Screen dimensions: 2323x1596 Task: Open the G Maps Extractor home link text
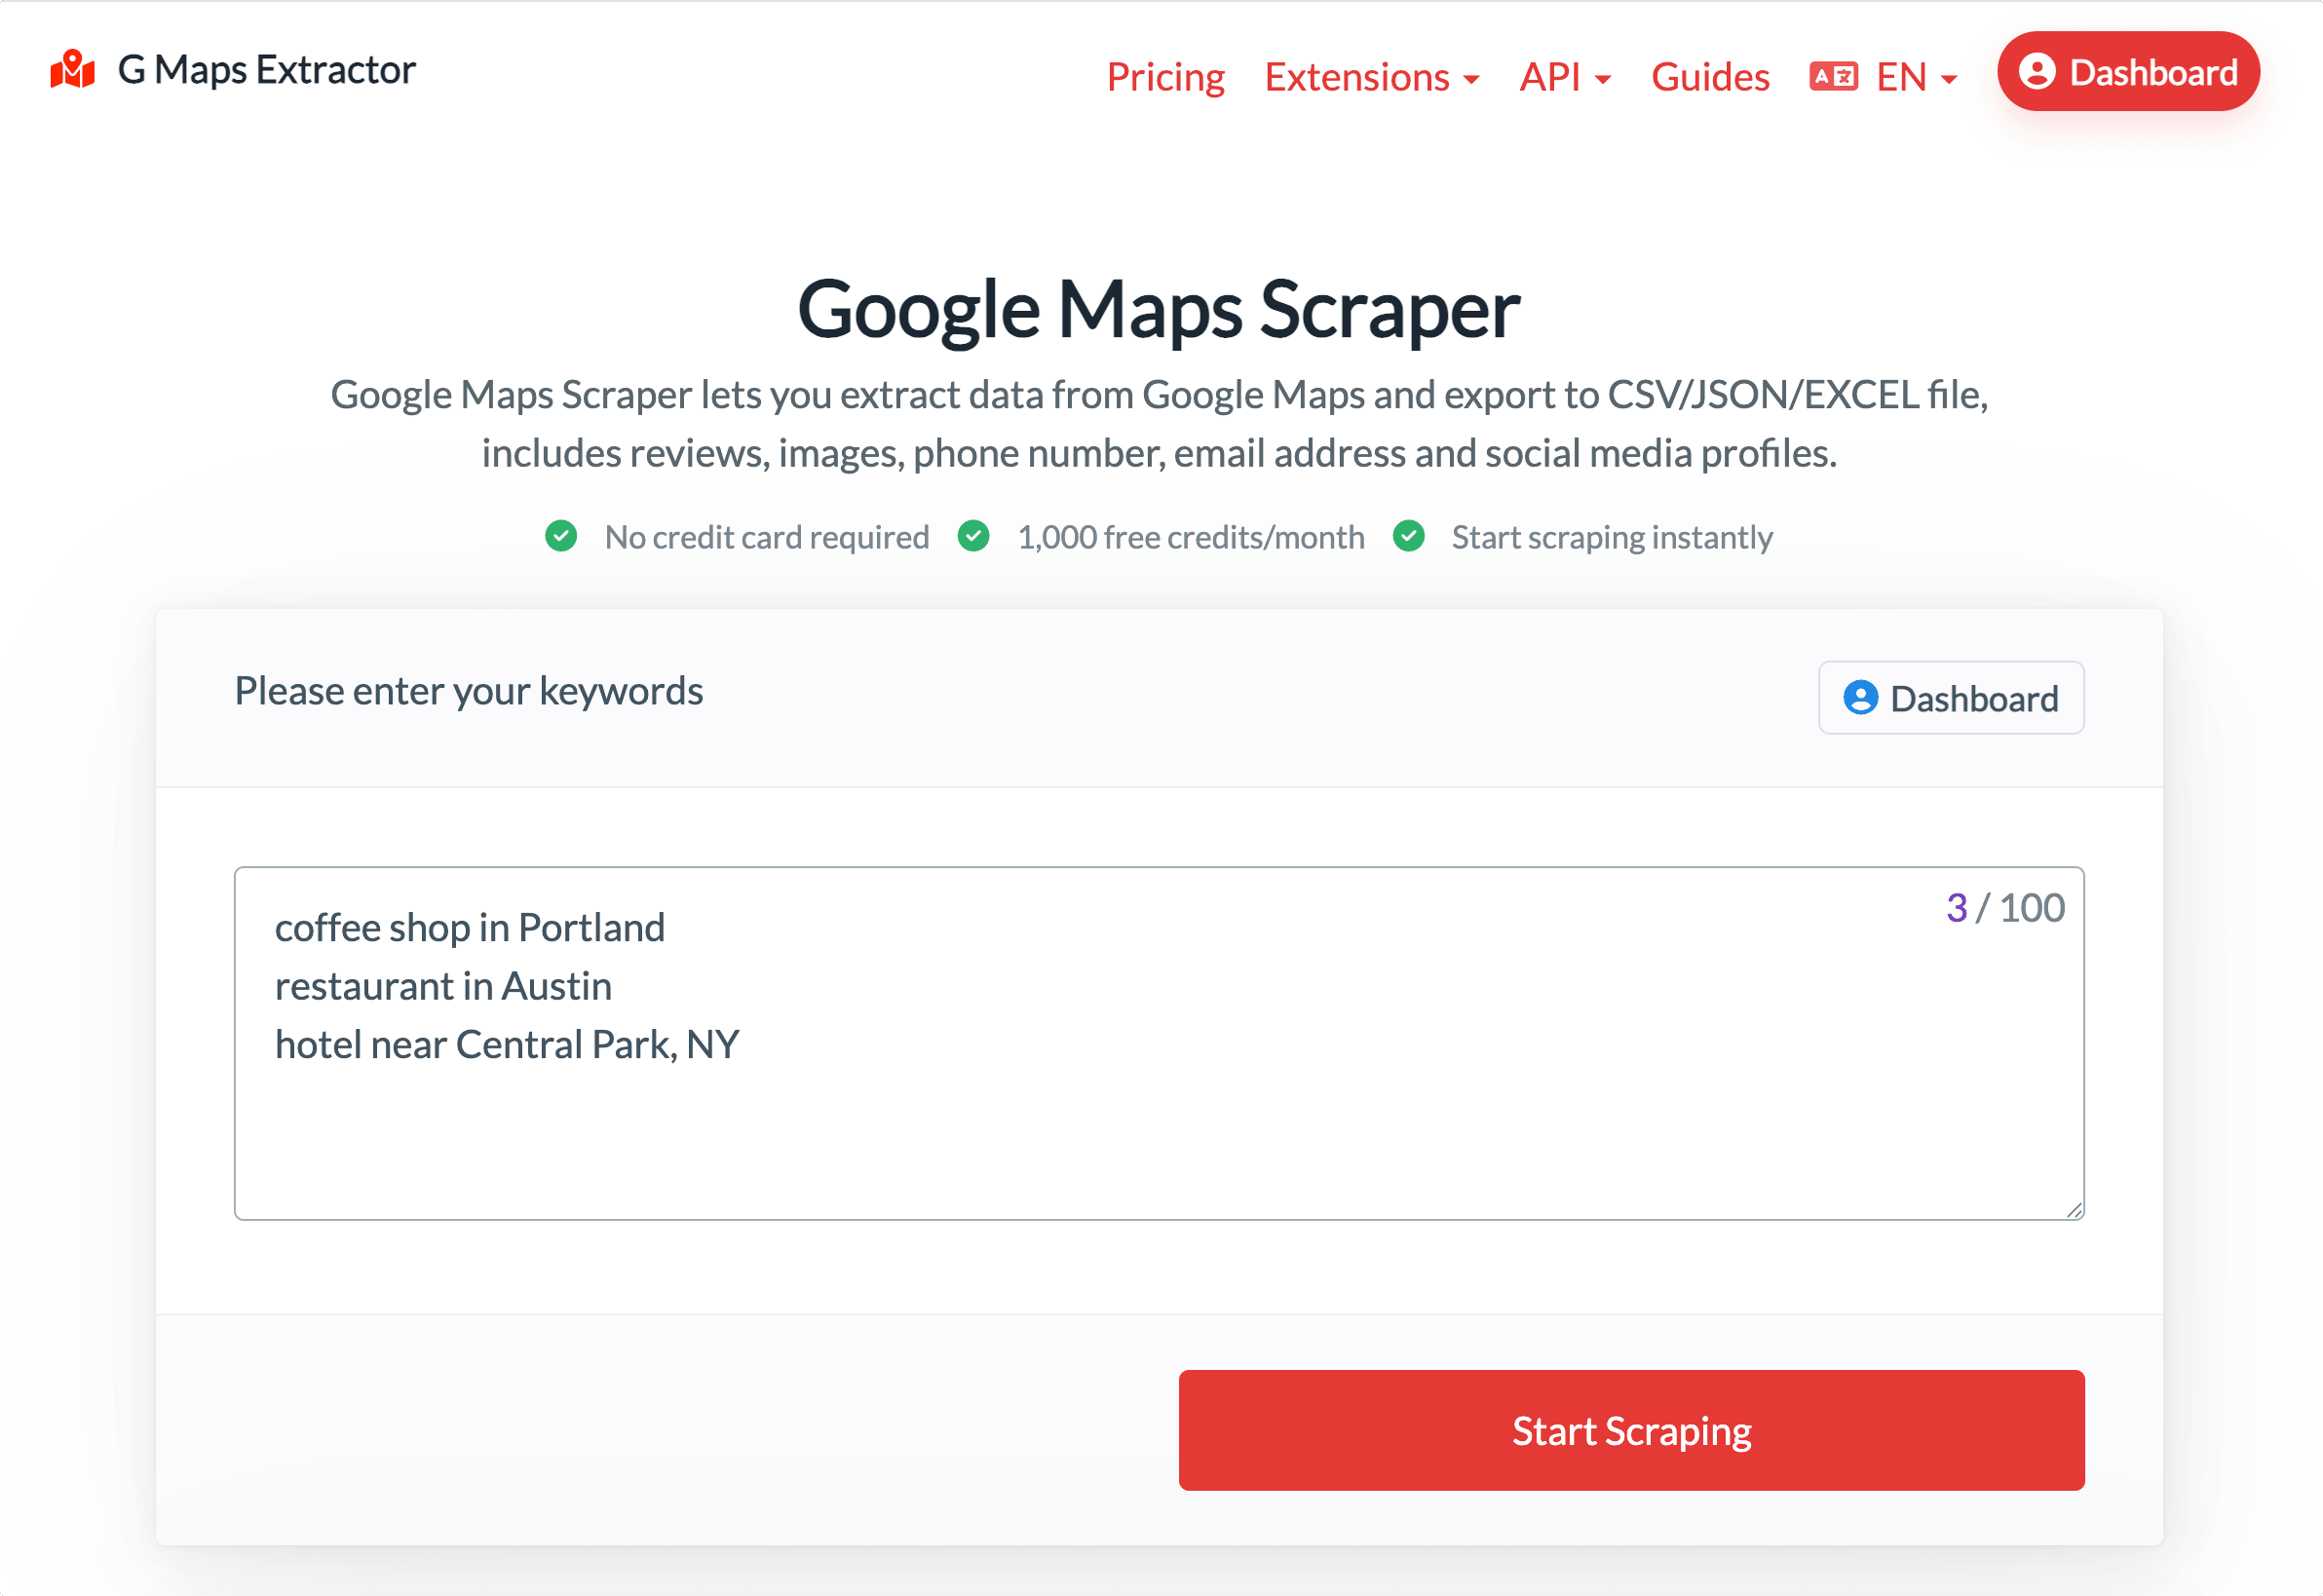pyautogui.click(x=266, y=70)
